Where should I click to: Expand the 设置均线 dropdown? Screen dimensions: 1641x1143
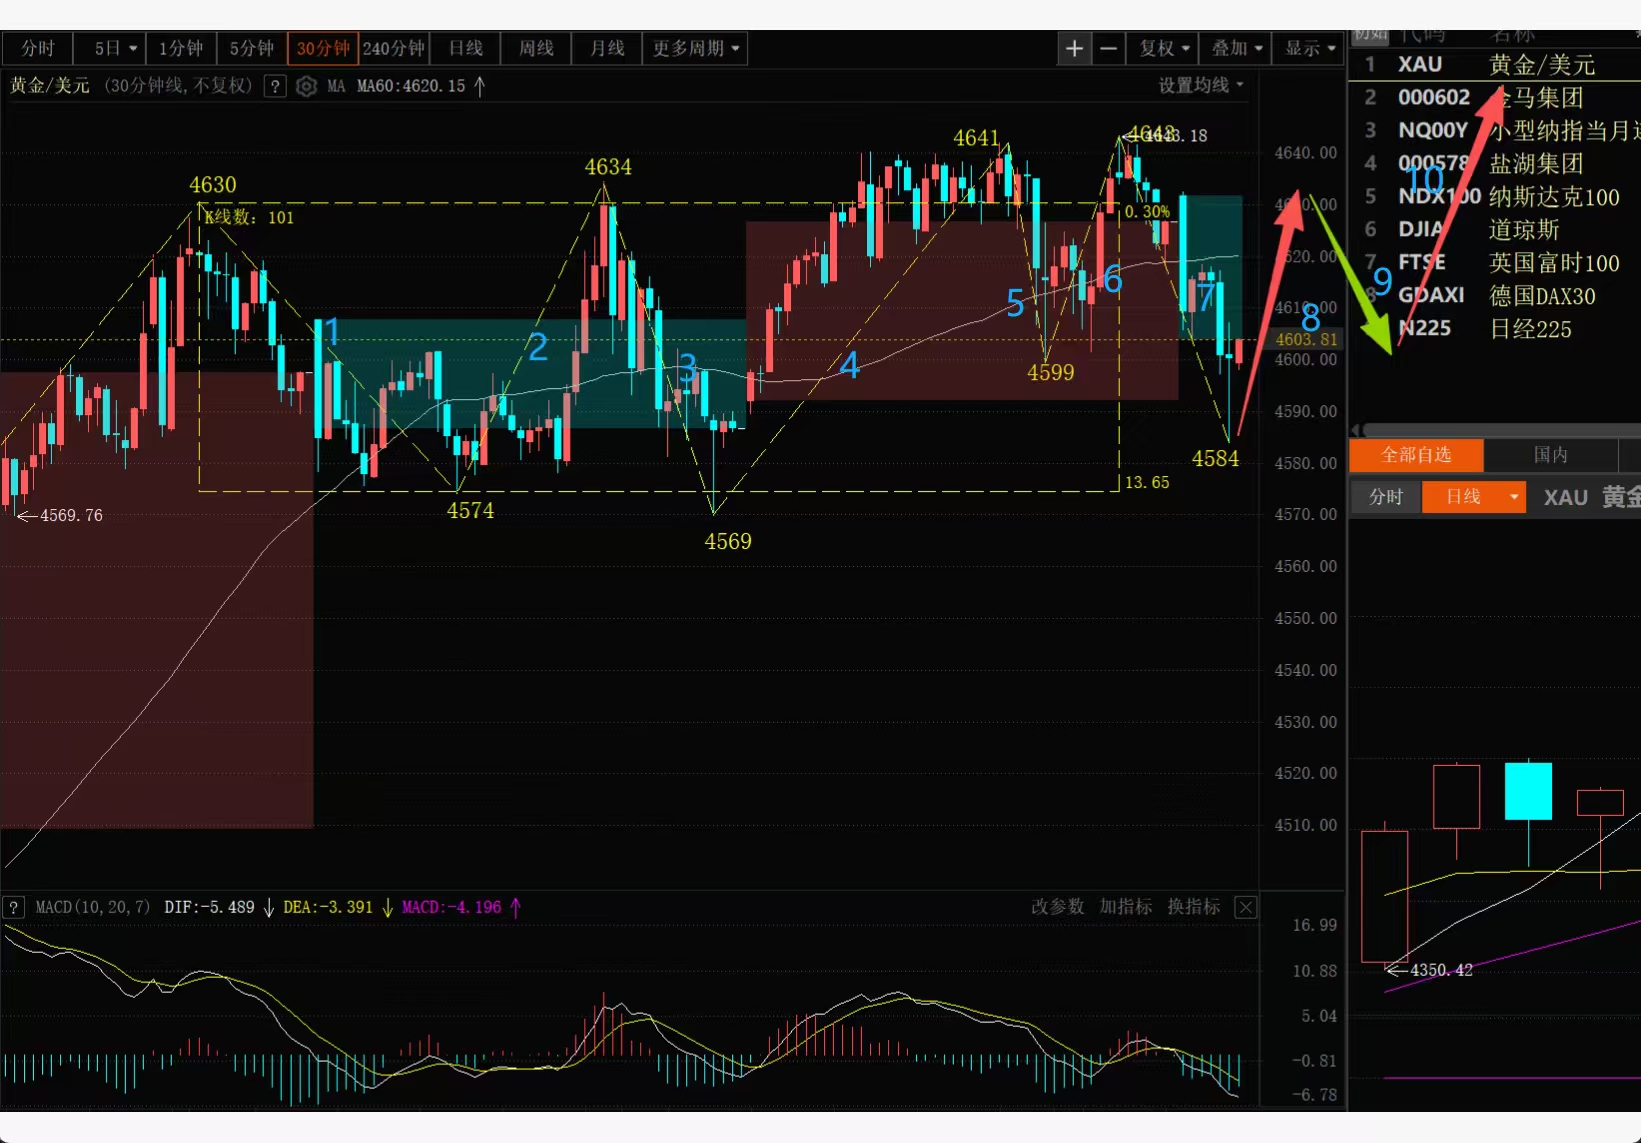[x=1201, y=86]
